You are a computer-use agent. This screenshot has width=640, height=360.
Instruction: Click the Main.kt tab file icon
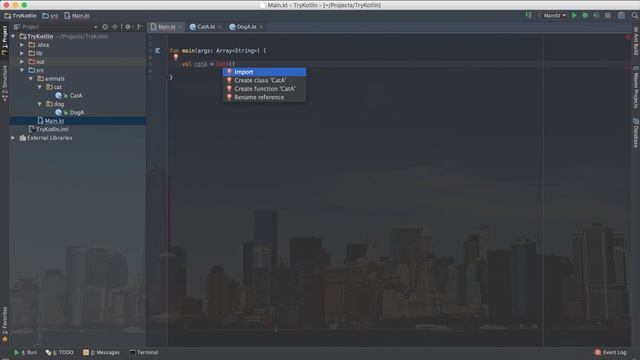point(153,27)
